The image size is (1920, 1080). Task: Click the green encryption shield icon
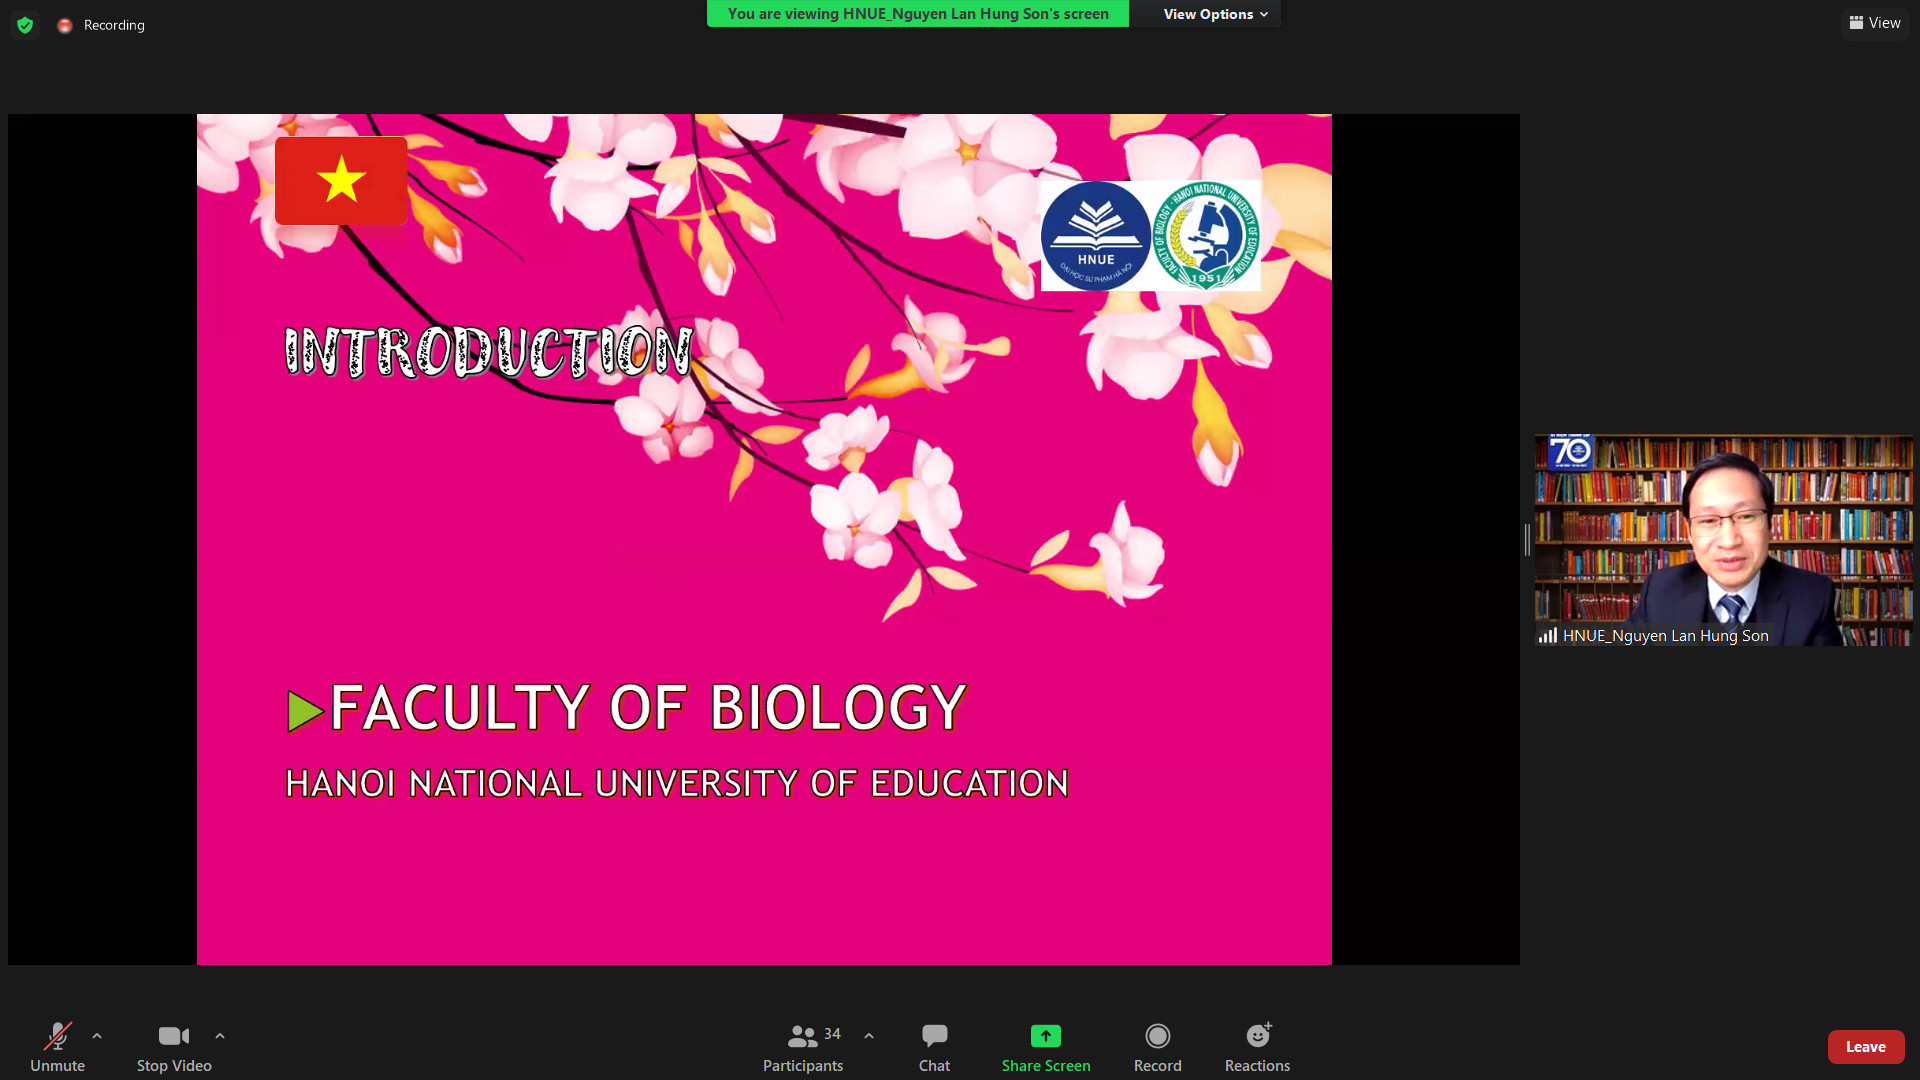[x=25, y=25]
